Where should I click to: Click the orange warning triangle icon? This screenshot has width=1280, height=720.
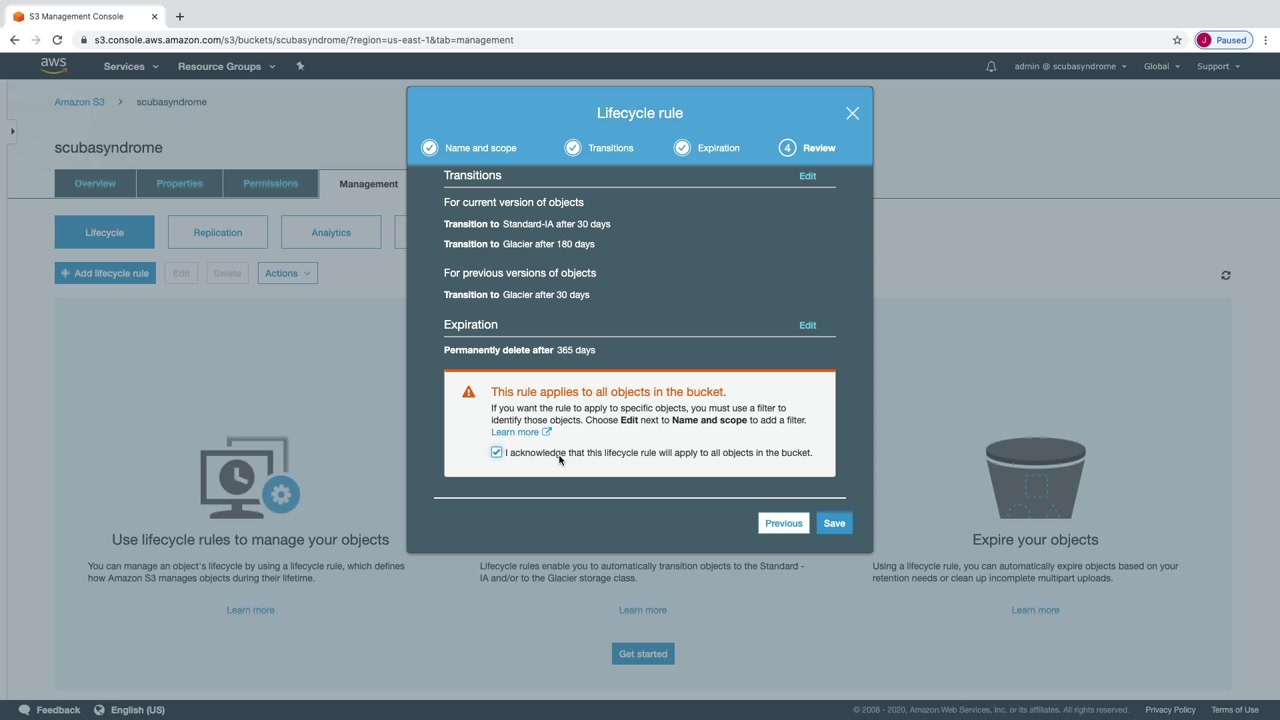[469, 392]
